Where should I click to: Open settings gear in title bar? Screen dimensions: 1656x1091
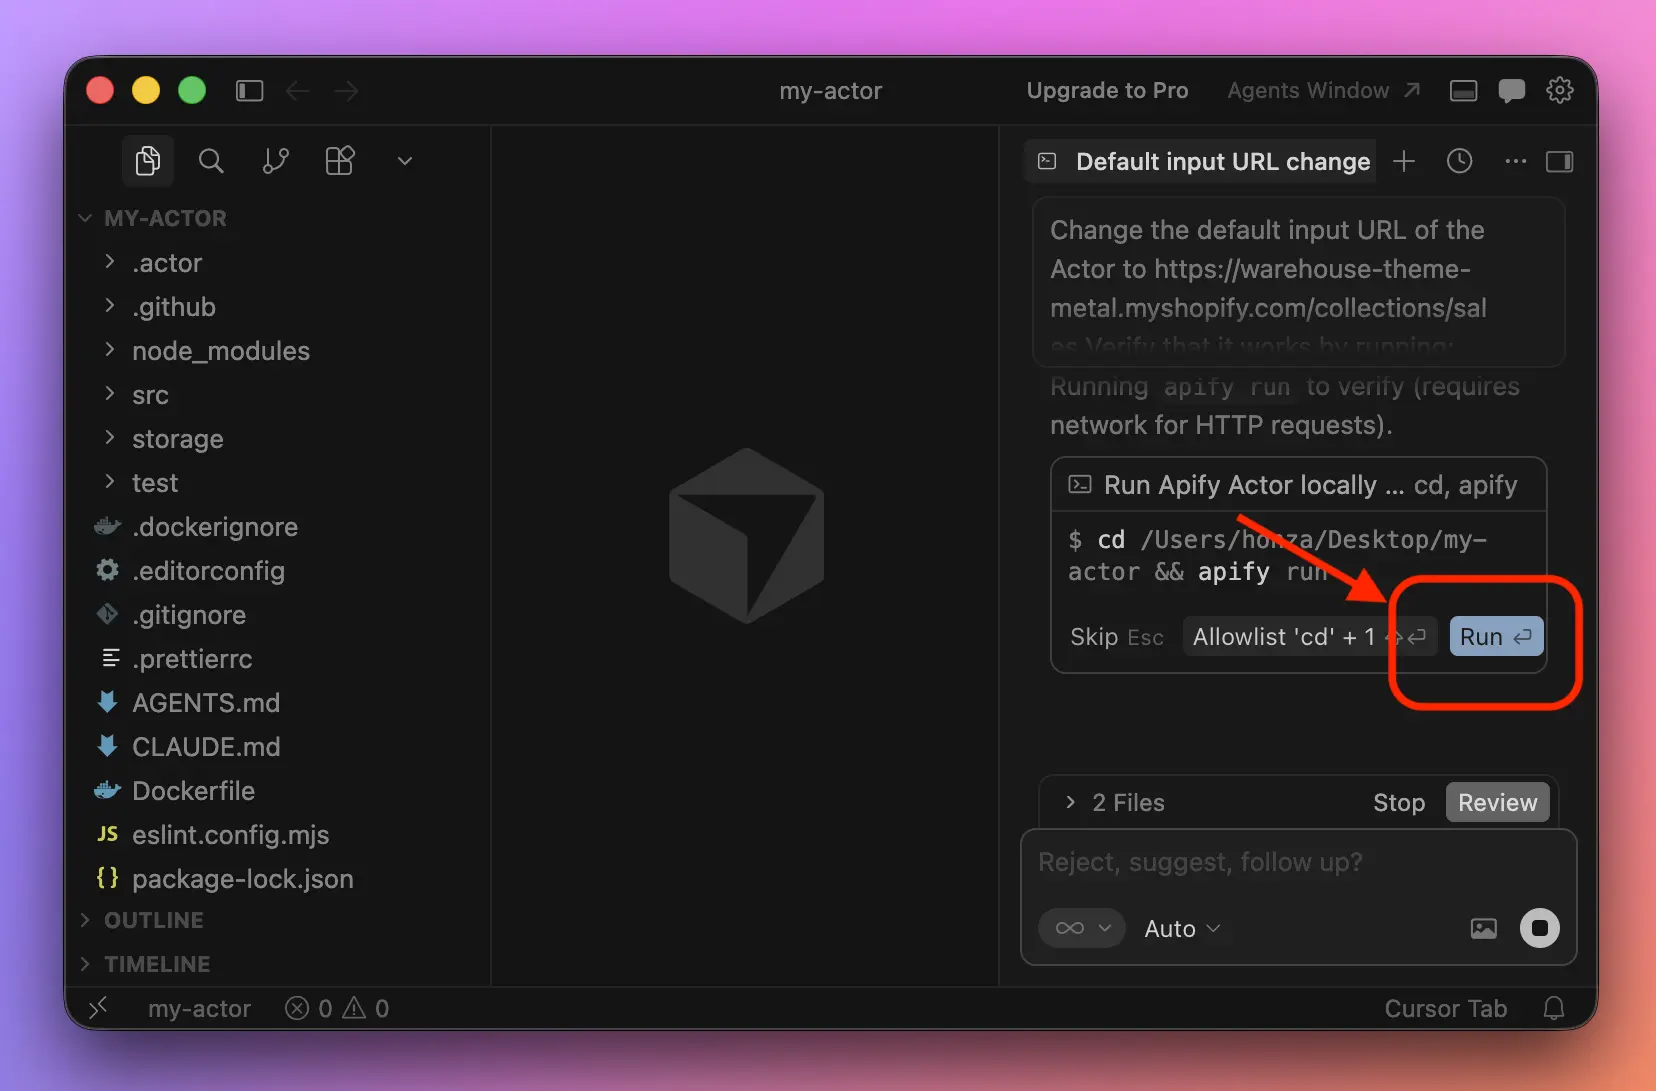click(1560, 91)
